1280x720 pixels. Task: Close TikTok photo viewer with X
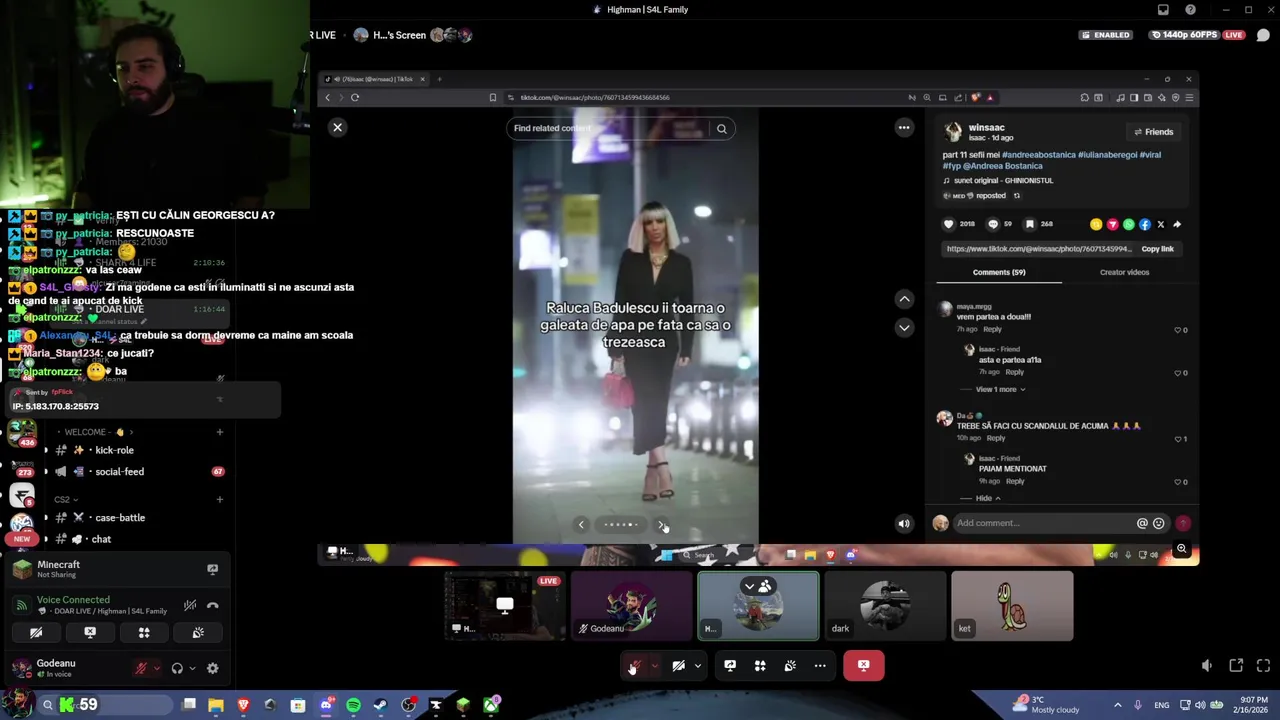(x=337, y=127)
